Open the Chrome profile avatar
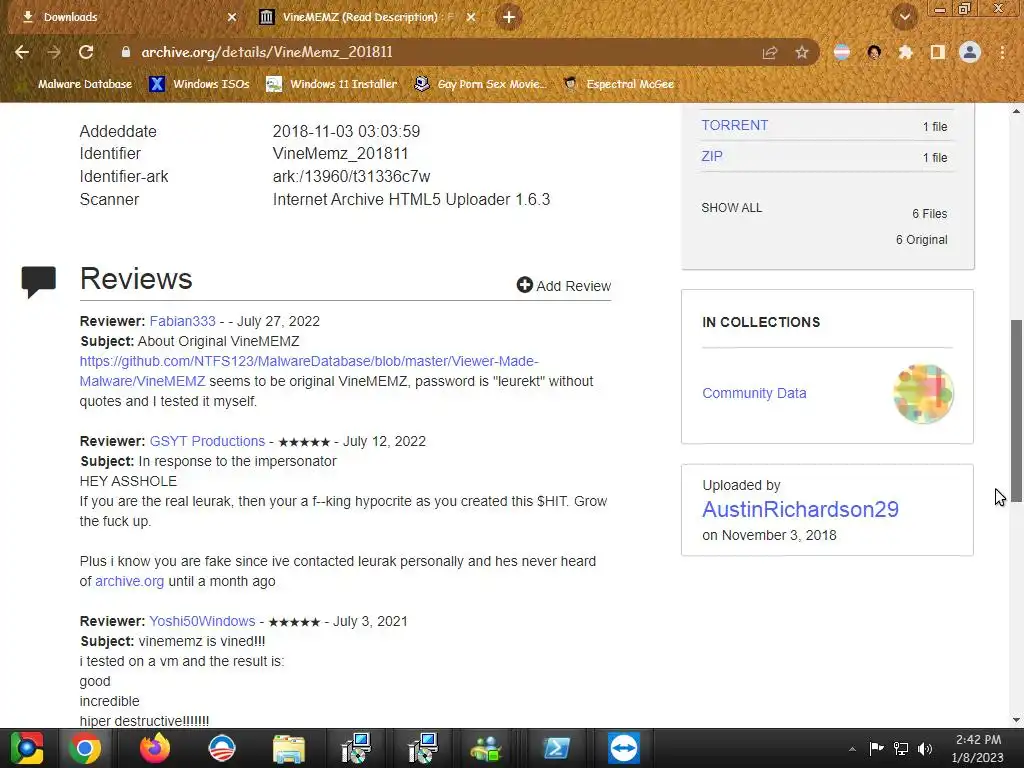The width and height of the screenshot is (1024, 768). tap(970, 52)
